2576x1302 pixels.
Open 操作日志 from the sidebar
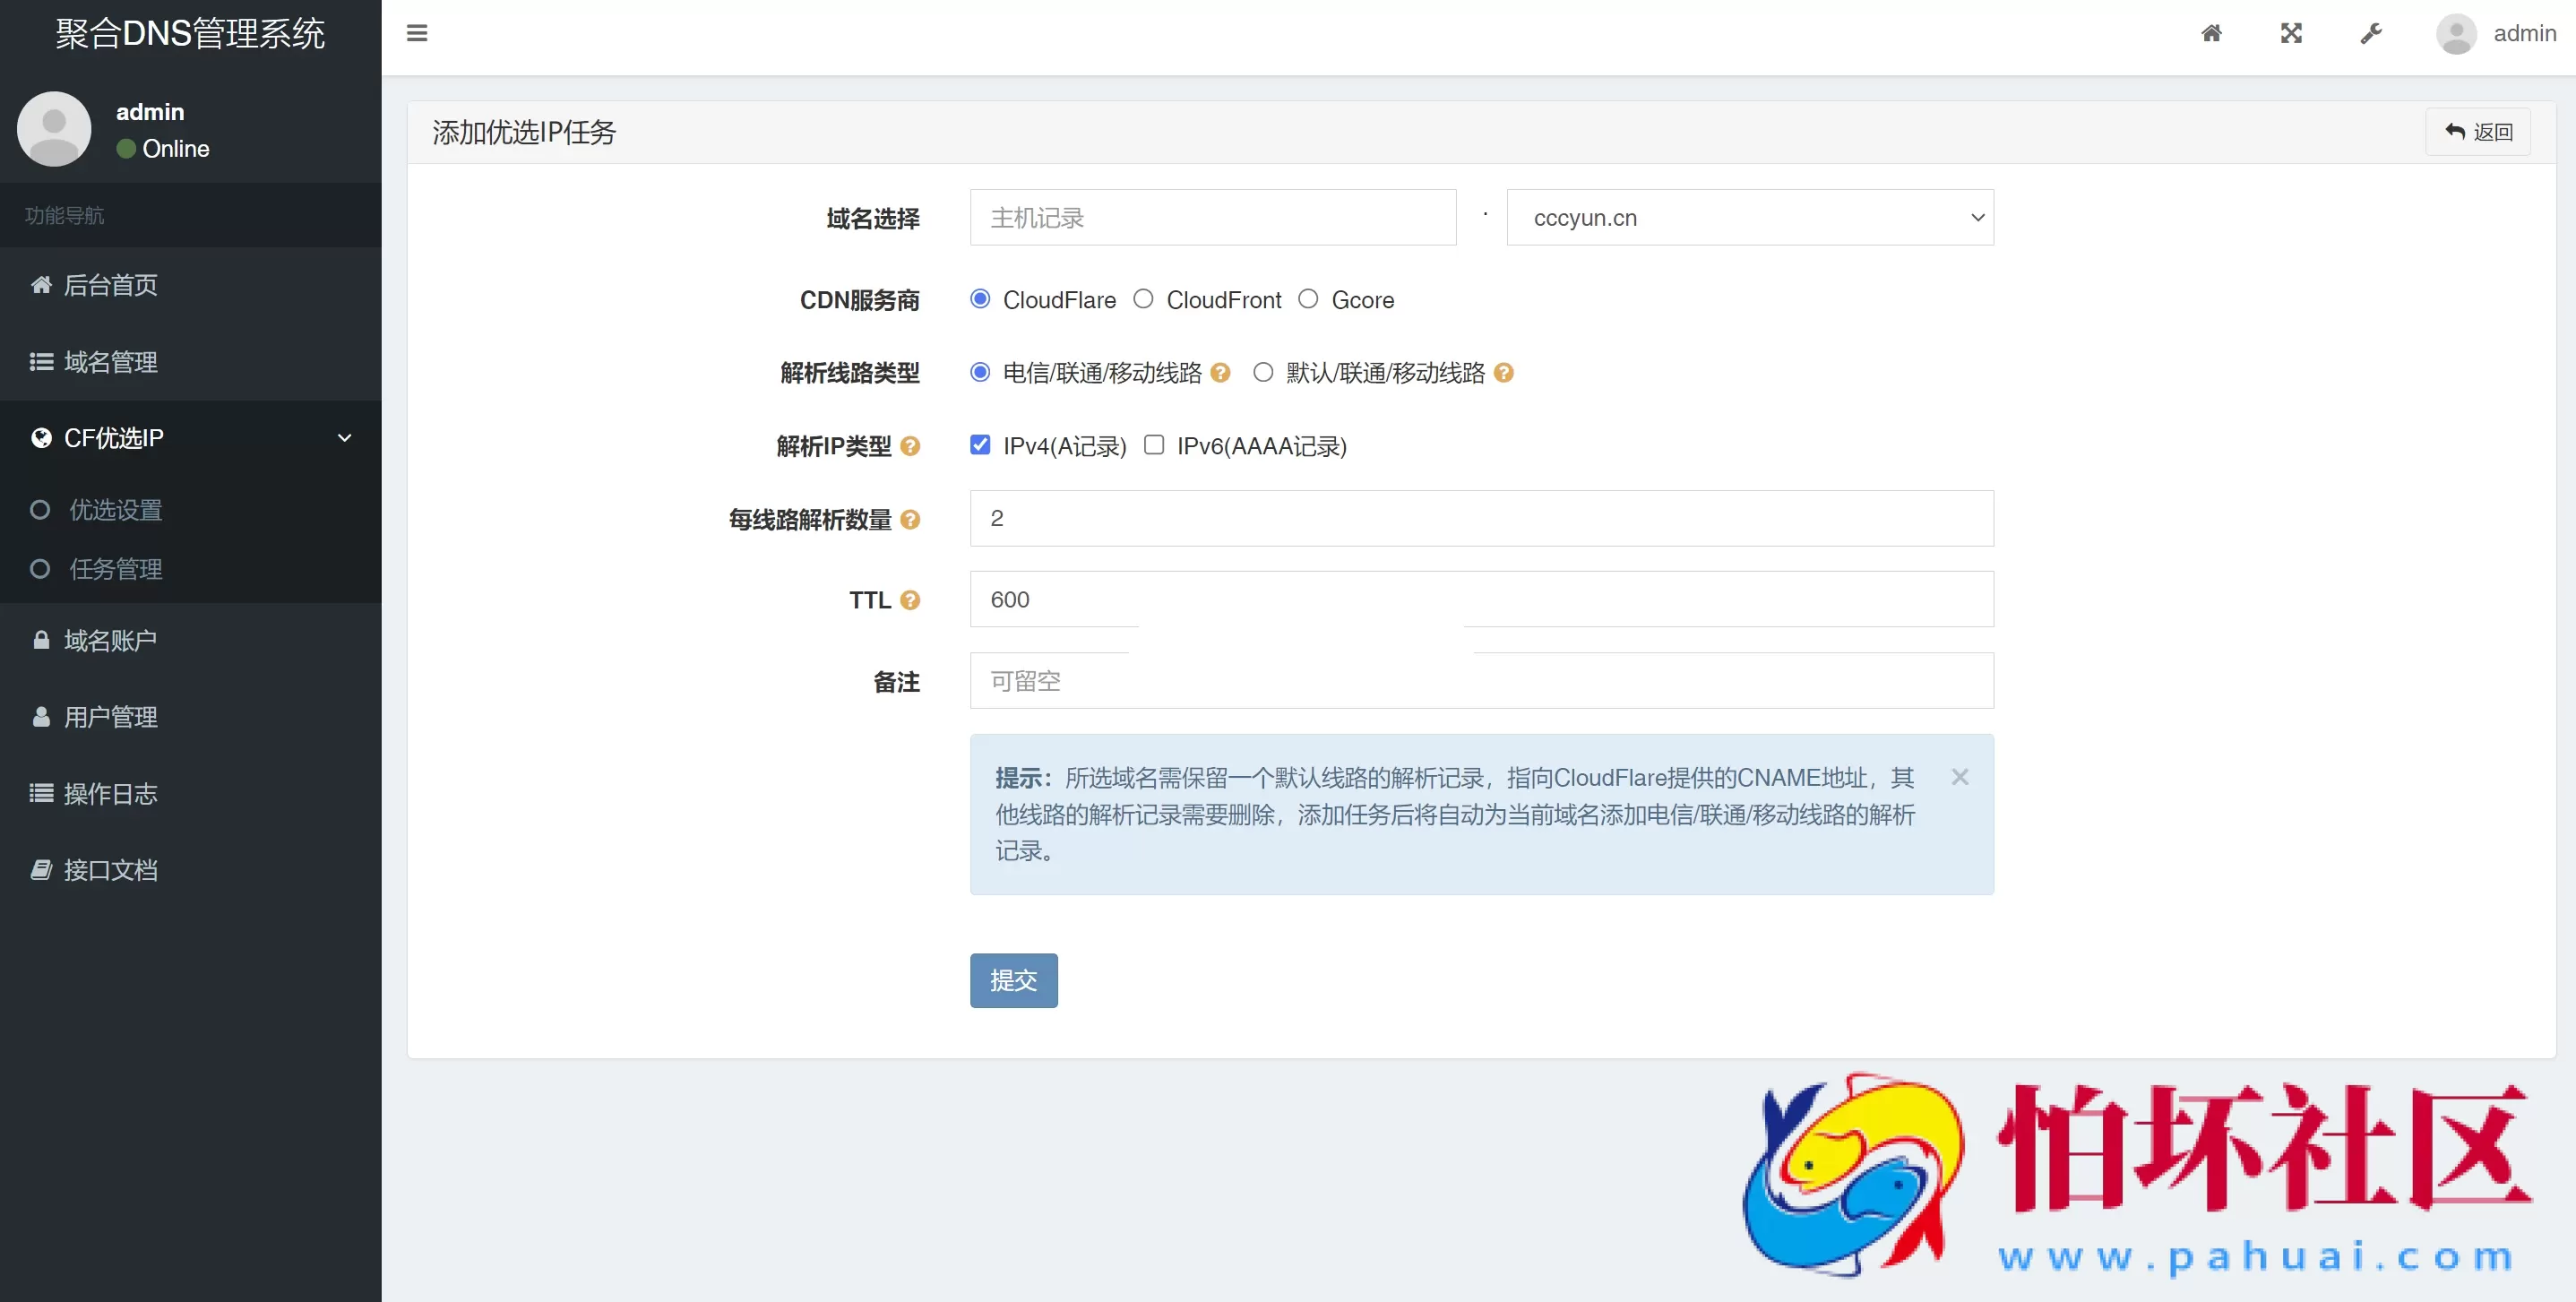tap(110, 793)
